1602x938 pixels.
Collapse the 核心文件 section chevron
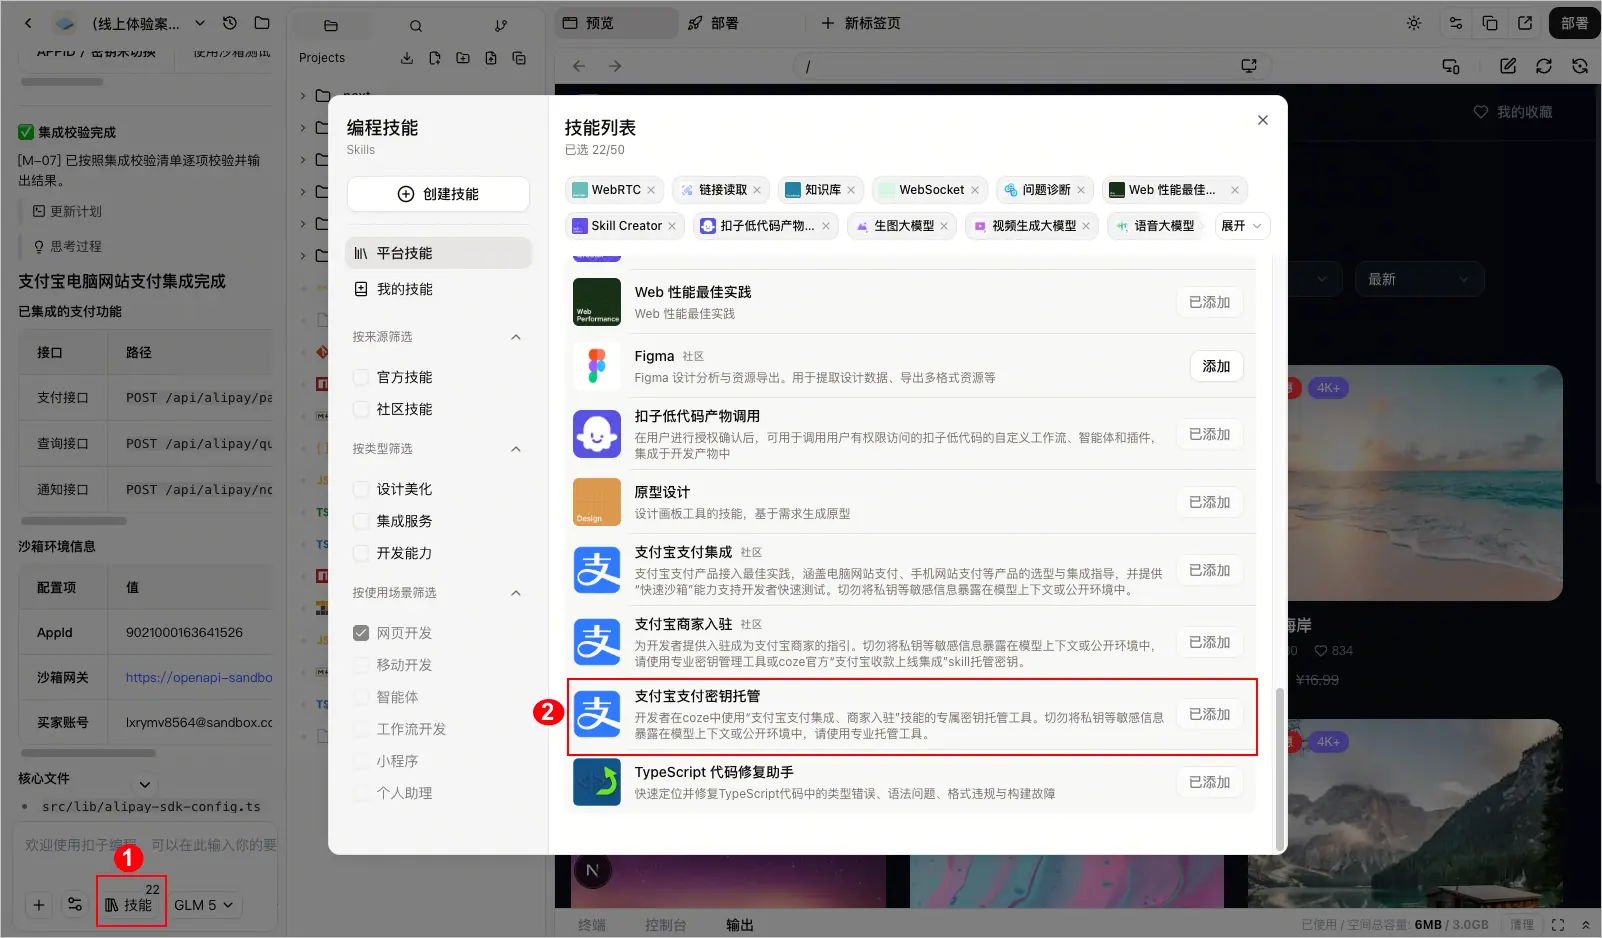tap(145, 784)
